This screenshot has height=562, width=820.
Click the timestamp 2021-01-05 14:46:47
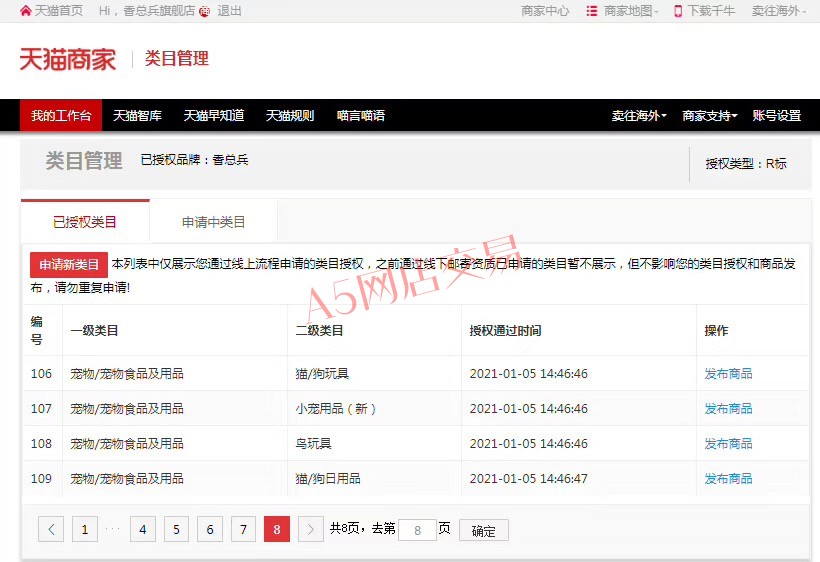click(528, 478)
